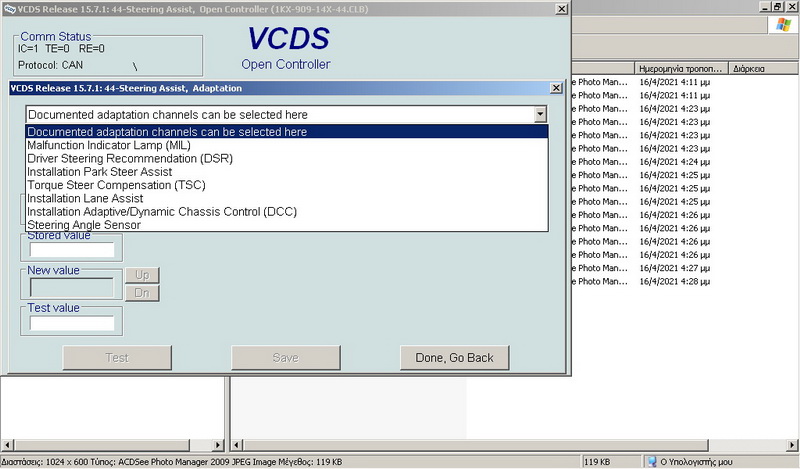This screenshot has height=469, width=800.
Task: Restore down the background ACDSee window
Action: pos(777,7)
